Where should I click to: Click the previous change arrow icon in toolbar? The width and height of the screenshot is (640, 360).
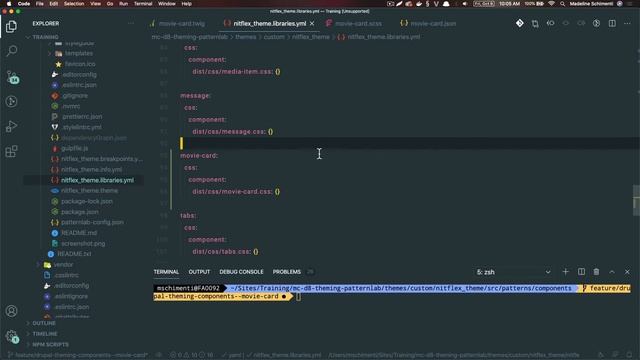(x=550, y=23)
